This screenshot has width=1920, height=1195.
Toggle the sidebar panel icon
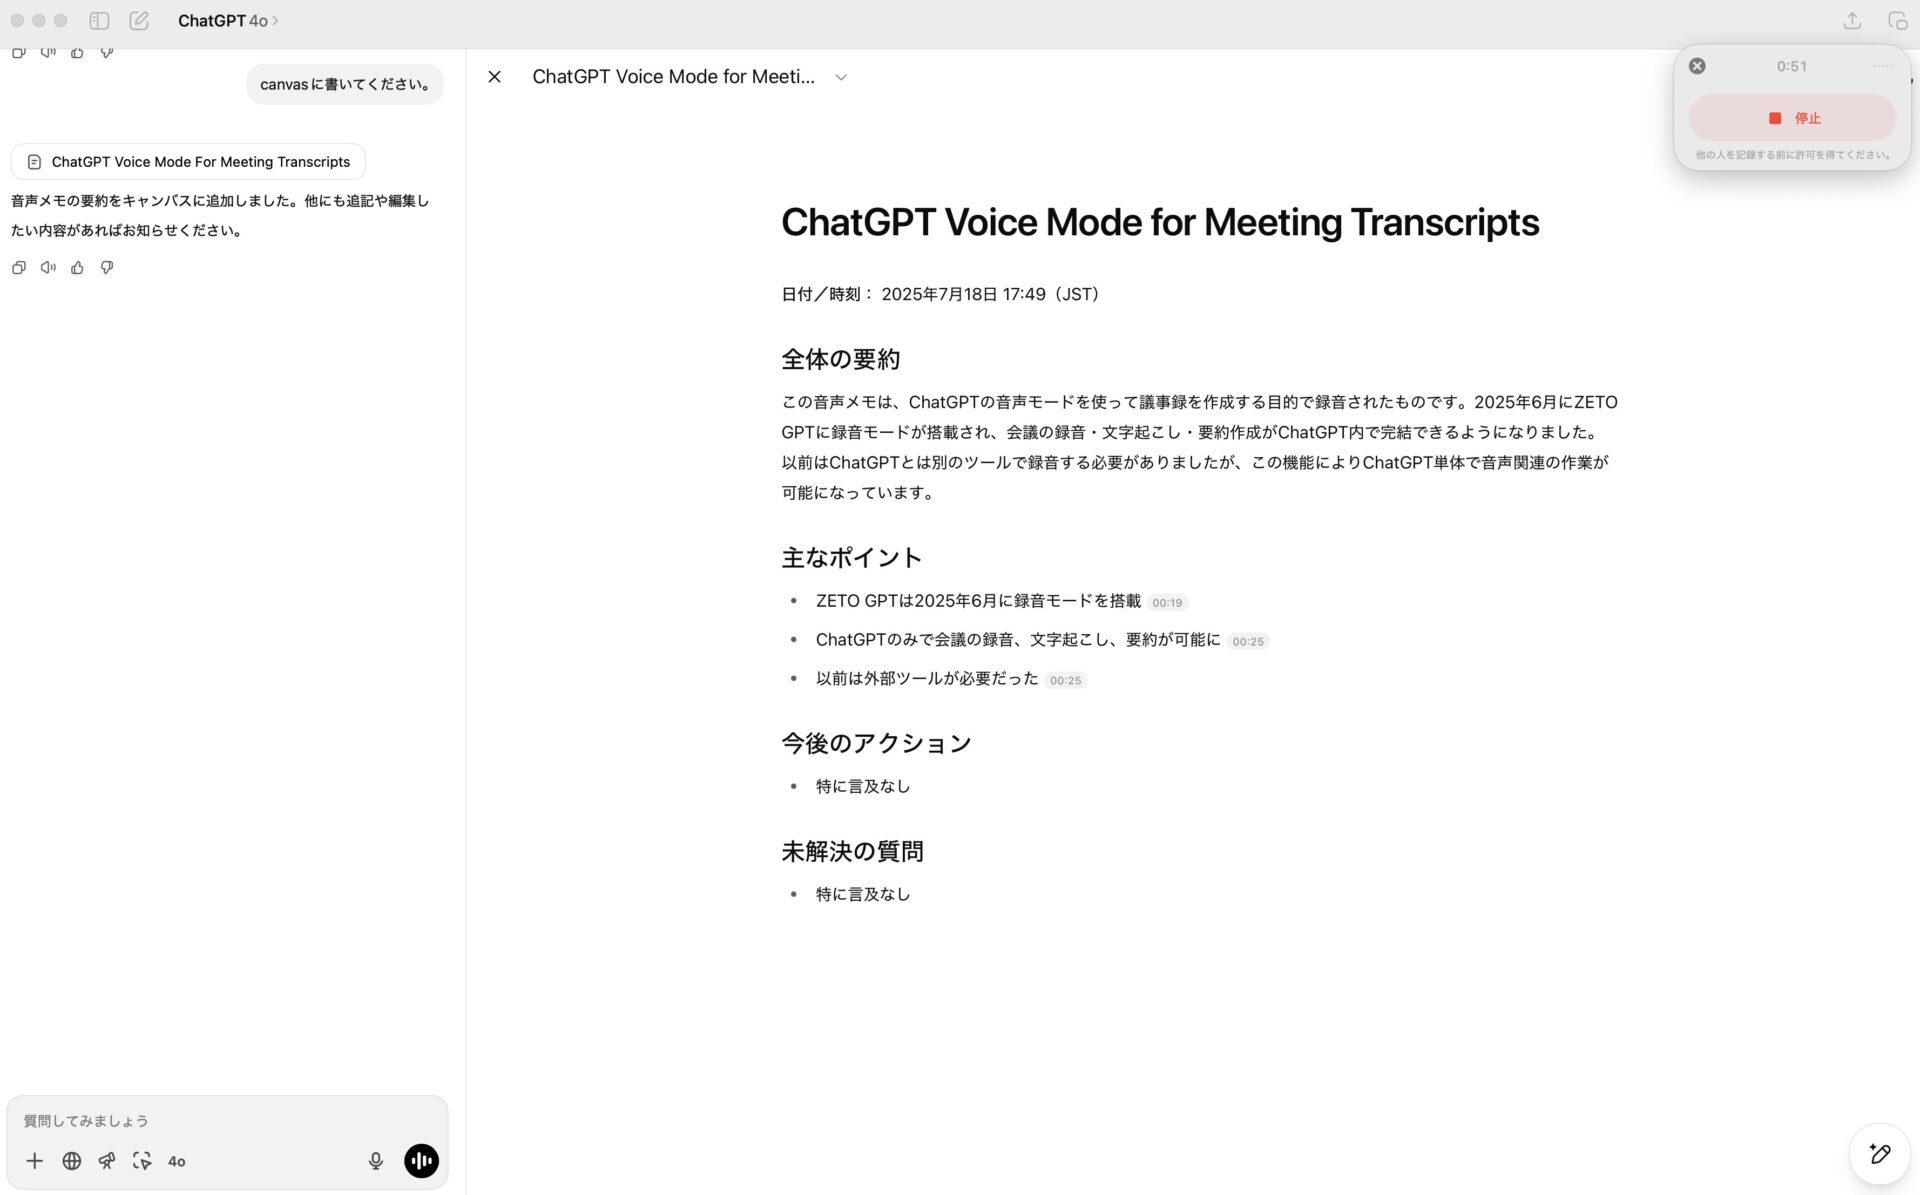point(99,20)
